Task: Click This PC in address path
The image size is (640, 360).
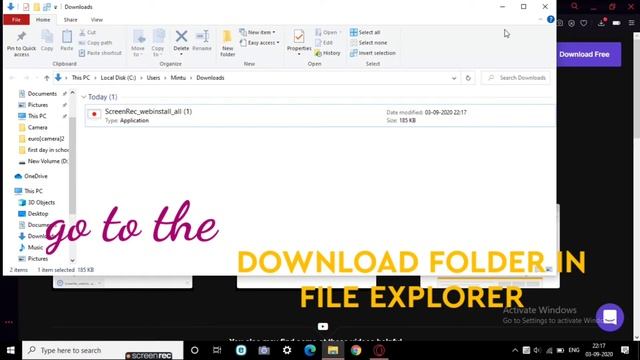Action: (x=81, y=78)
